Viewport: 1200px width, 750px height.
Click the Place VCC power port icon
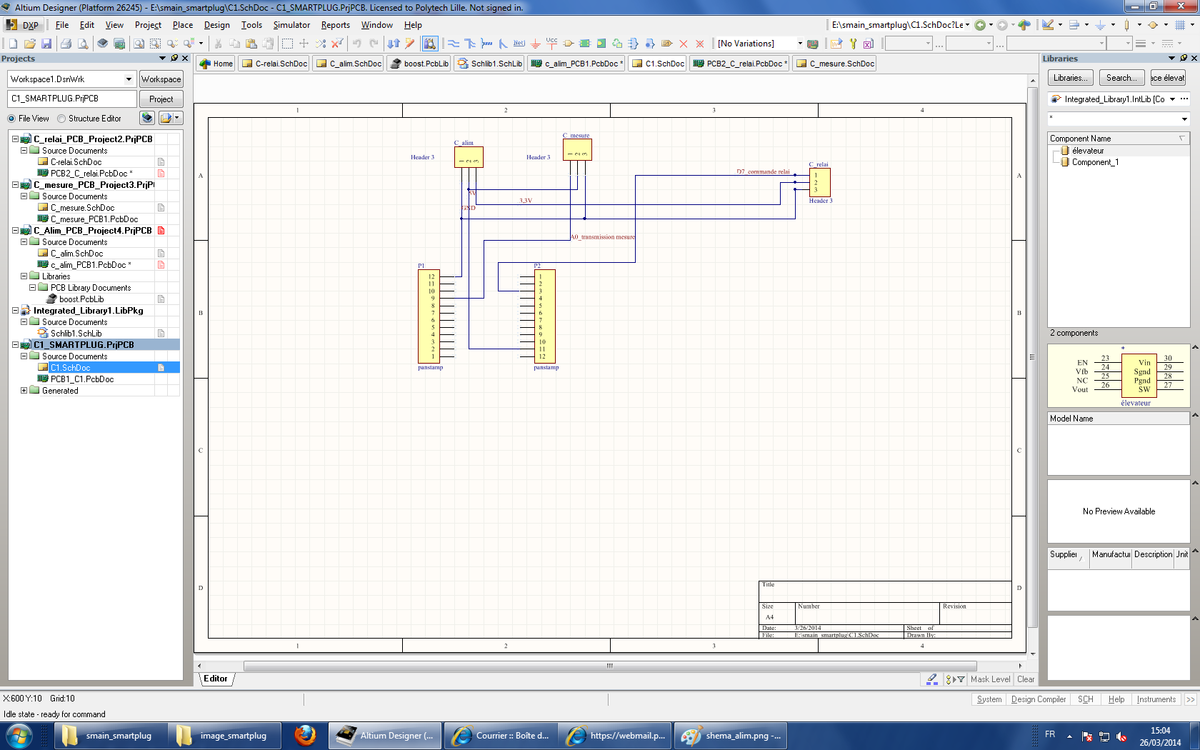tap(552, 44)
